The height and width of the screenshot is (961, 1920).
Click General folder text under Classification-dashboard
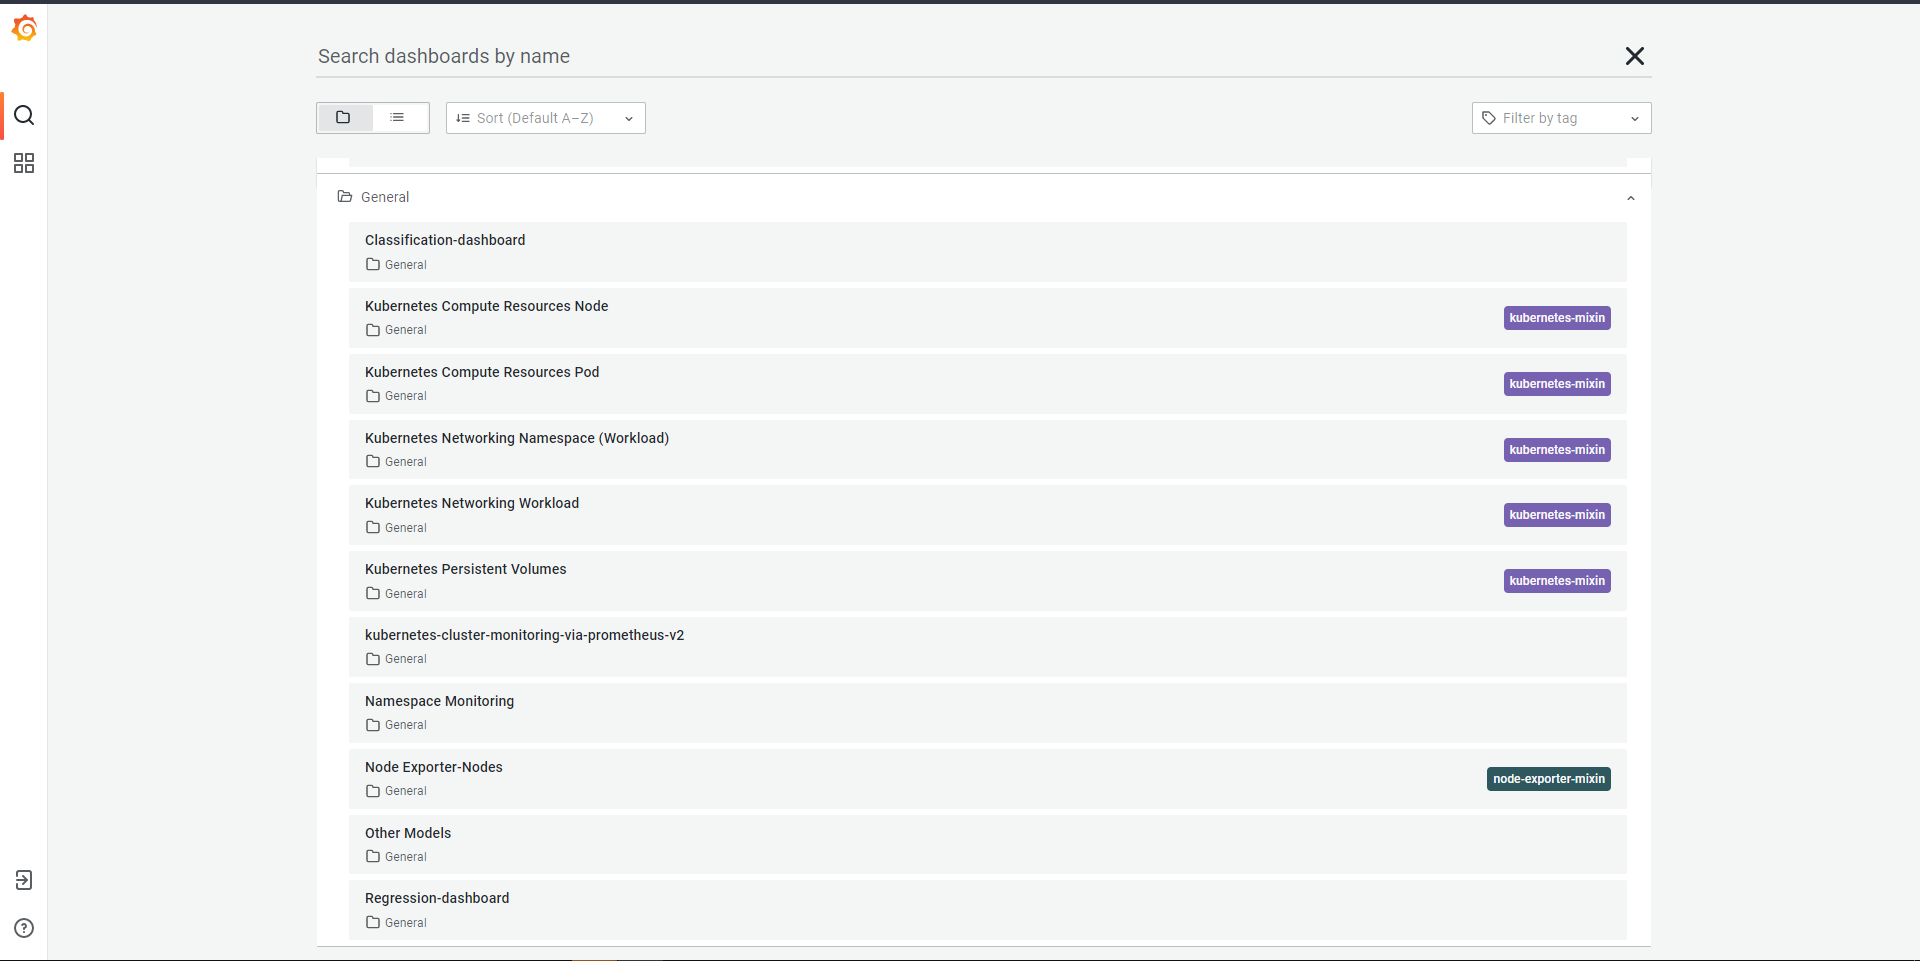[x=406, y=265]
